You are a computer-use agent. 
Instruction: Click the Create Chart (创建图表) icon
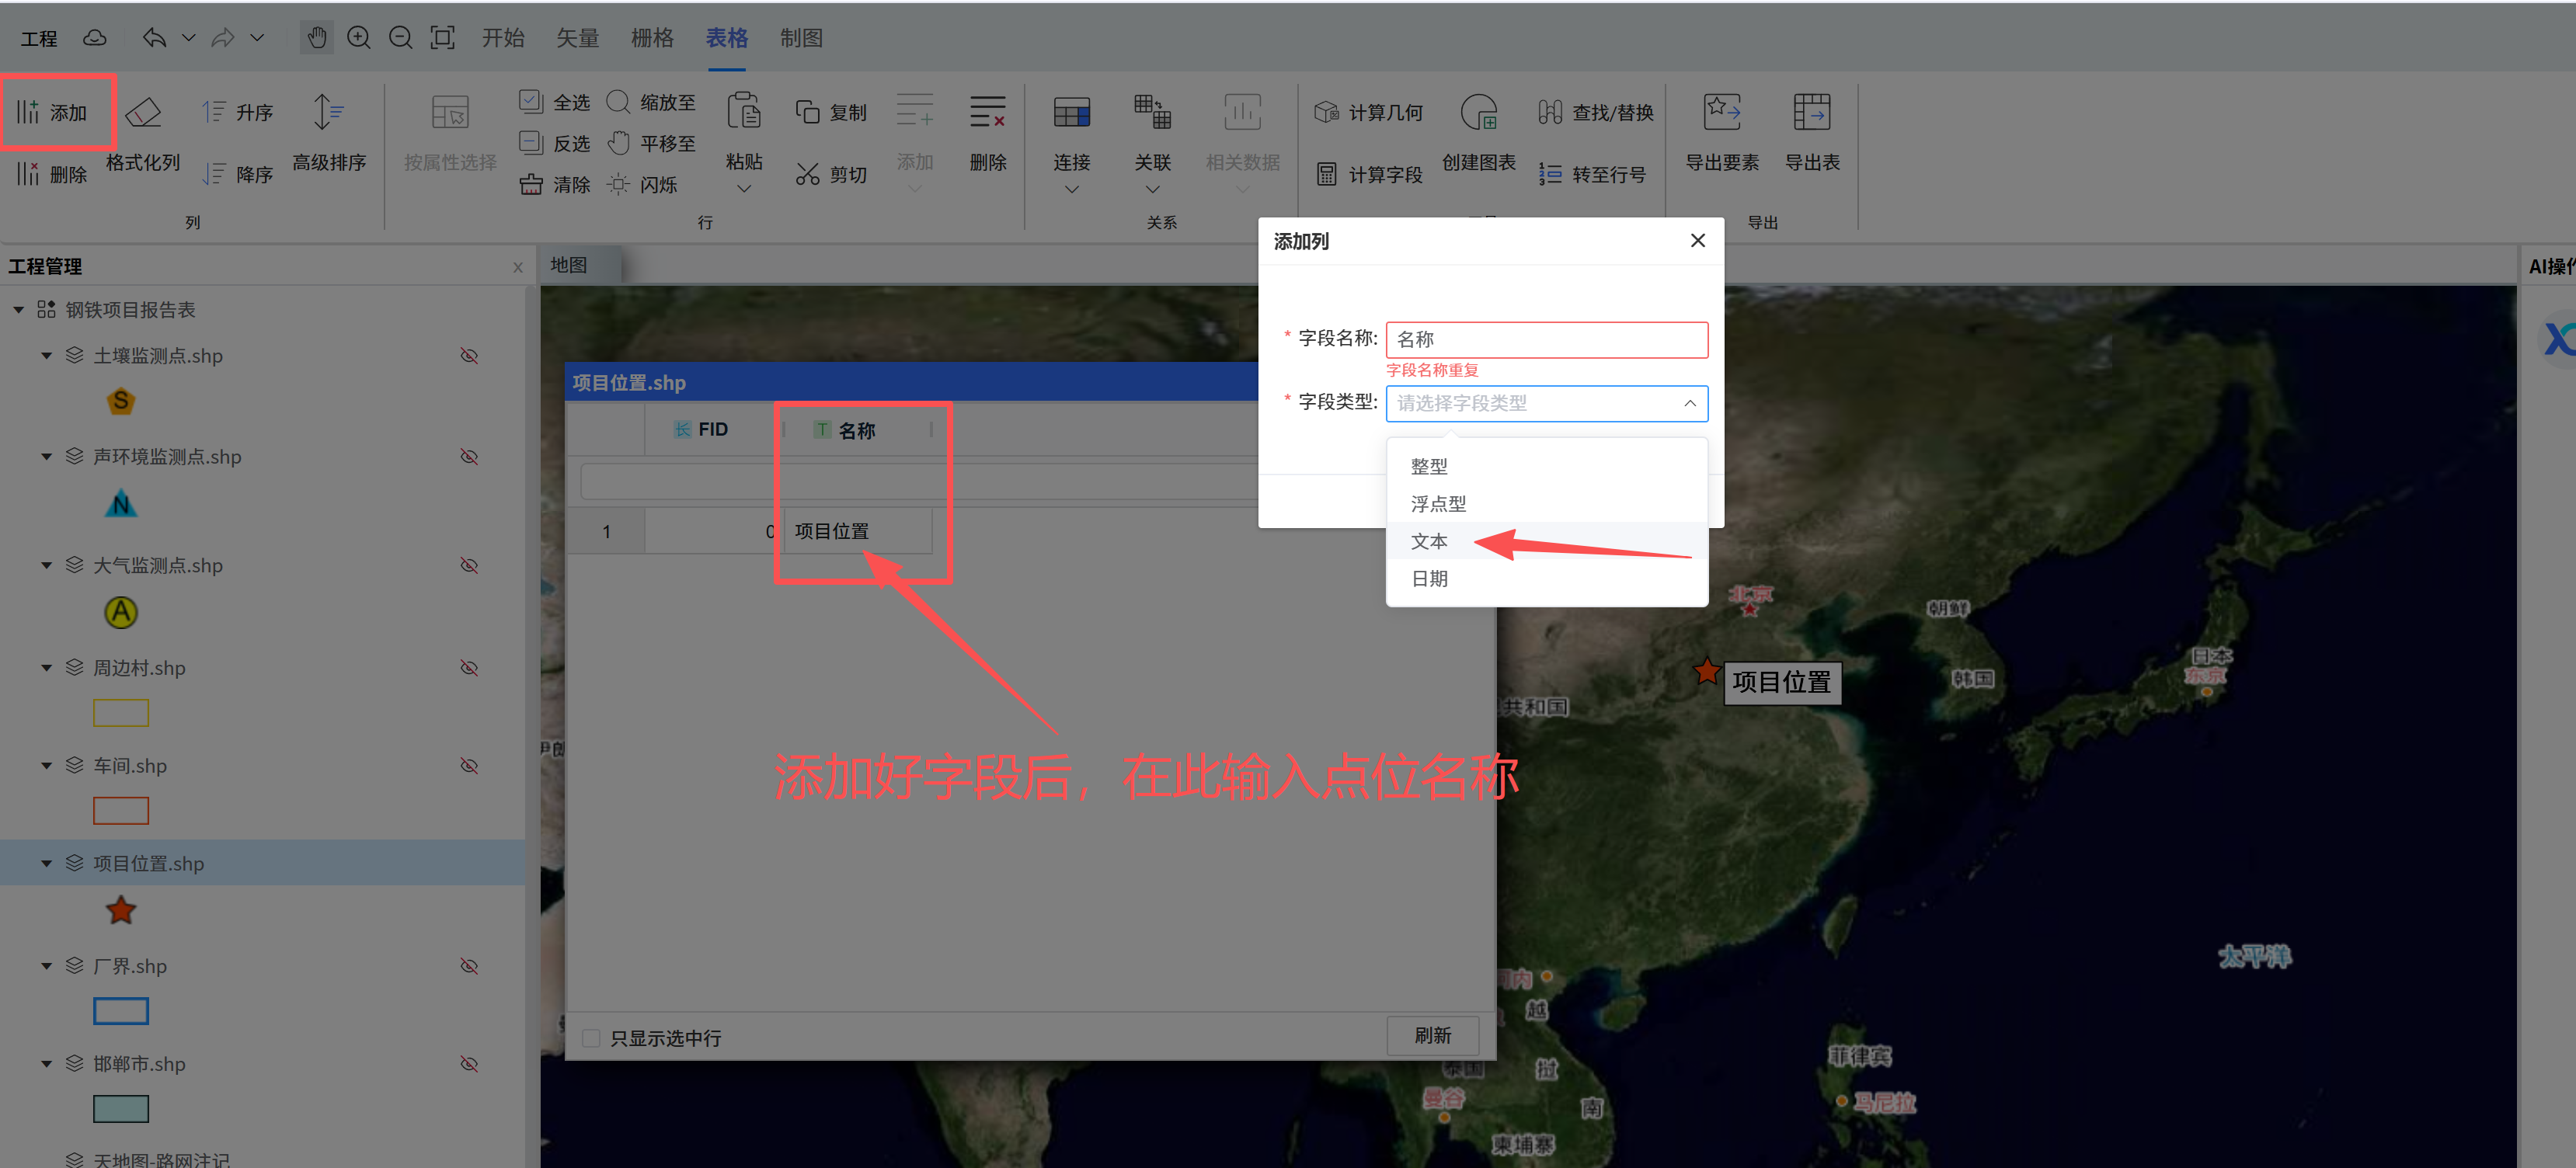coord(1478,113)
